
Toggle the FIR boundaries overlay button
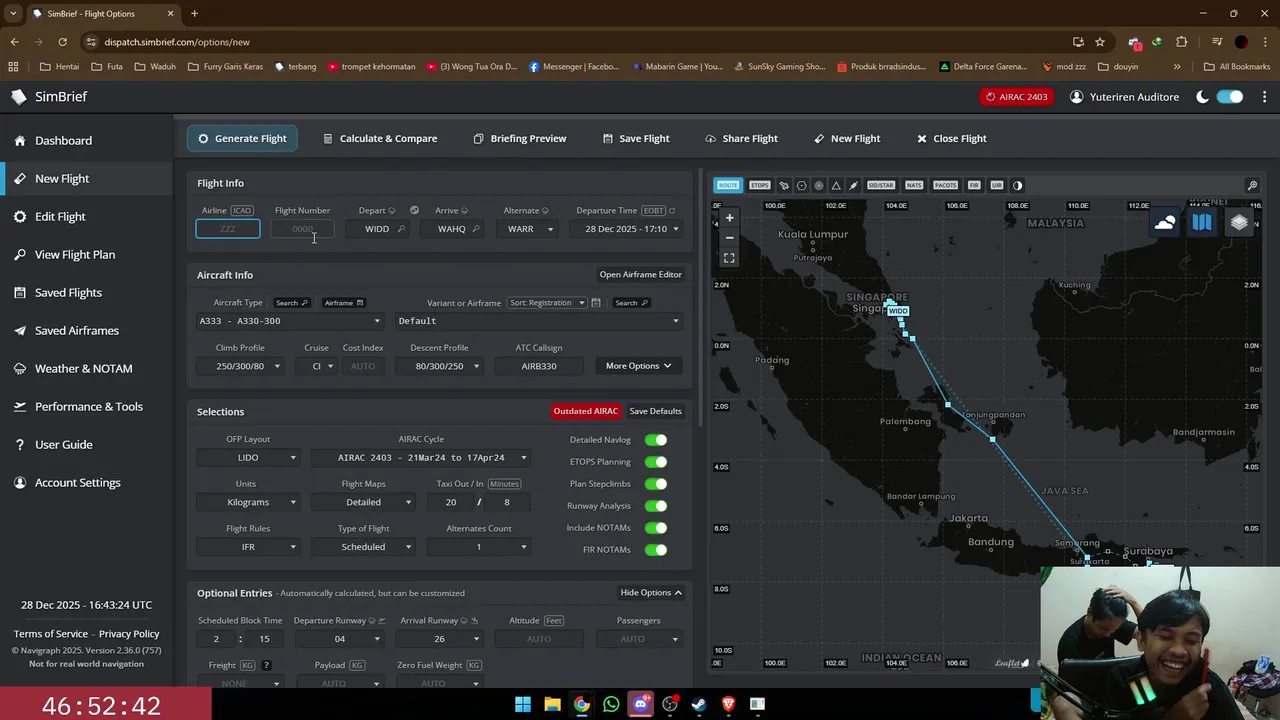click(x=974, y=185)
